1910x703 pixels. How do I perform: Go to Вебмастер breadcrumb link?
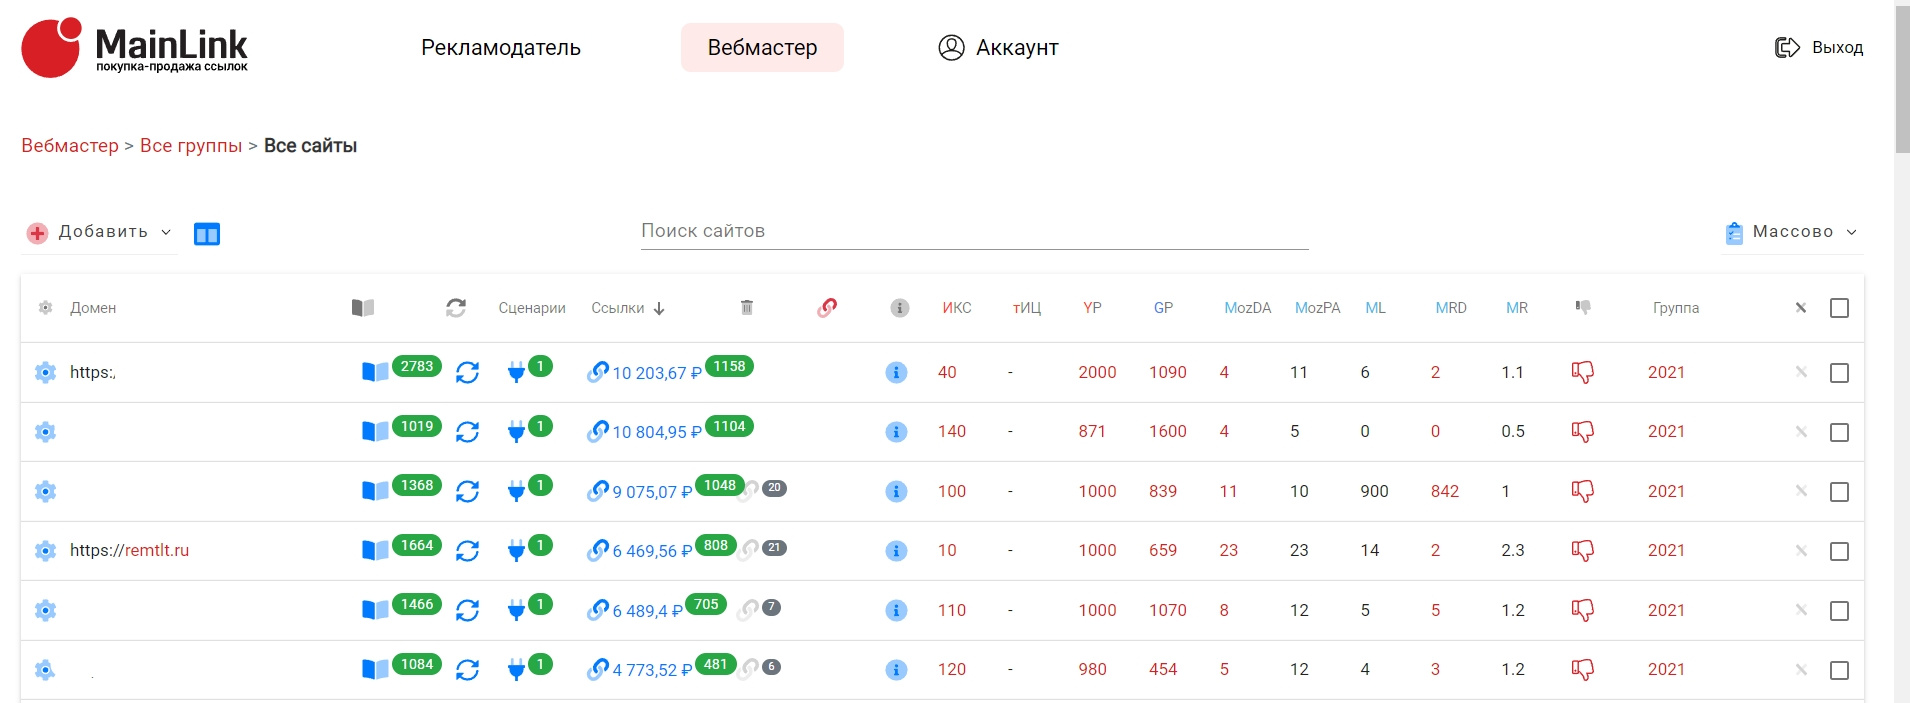coord(70,146)
